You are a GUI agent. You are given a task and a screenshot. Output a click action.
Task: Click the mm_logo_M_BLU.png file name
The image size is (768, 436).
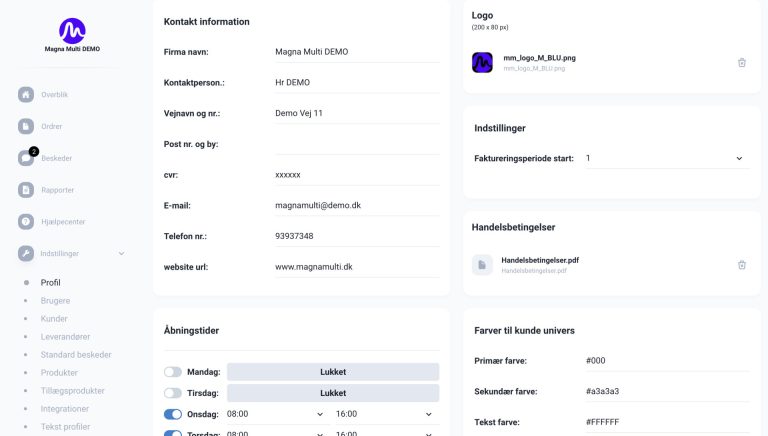[539, 58]
